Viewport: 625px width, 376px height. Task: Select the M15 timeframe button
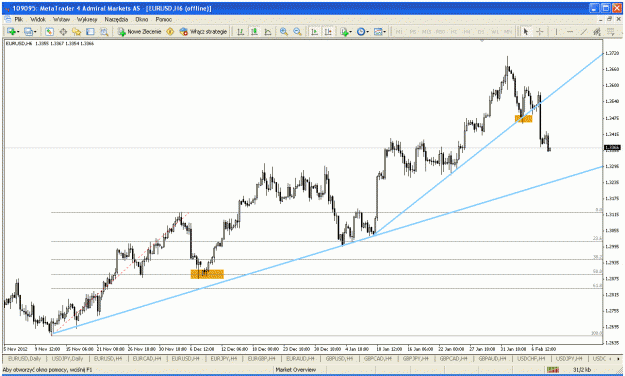[x=426, y=31]
